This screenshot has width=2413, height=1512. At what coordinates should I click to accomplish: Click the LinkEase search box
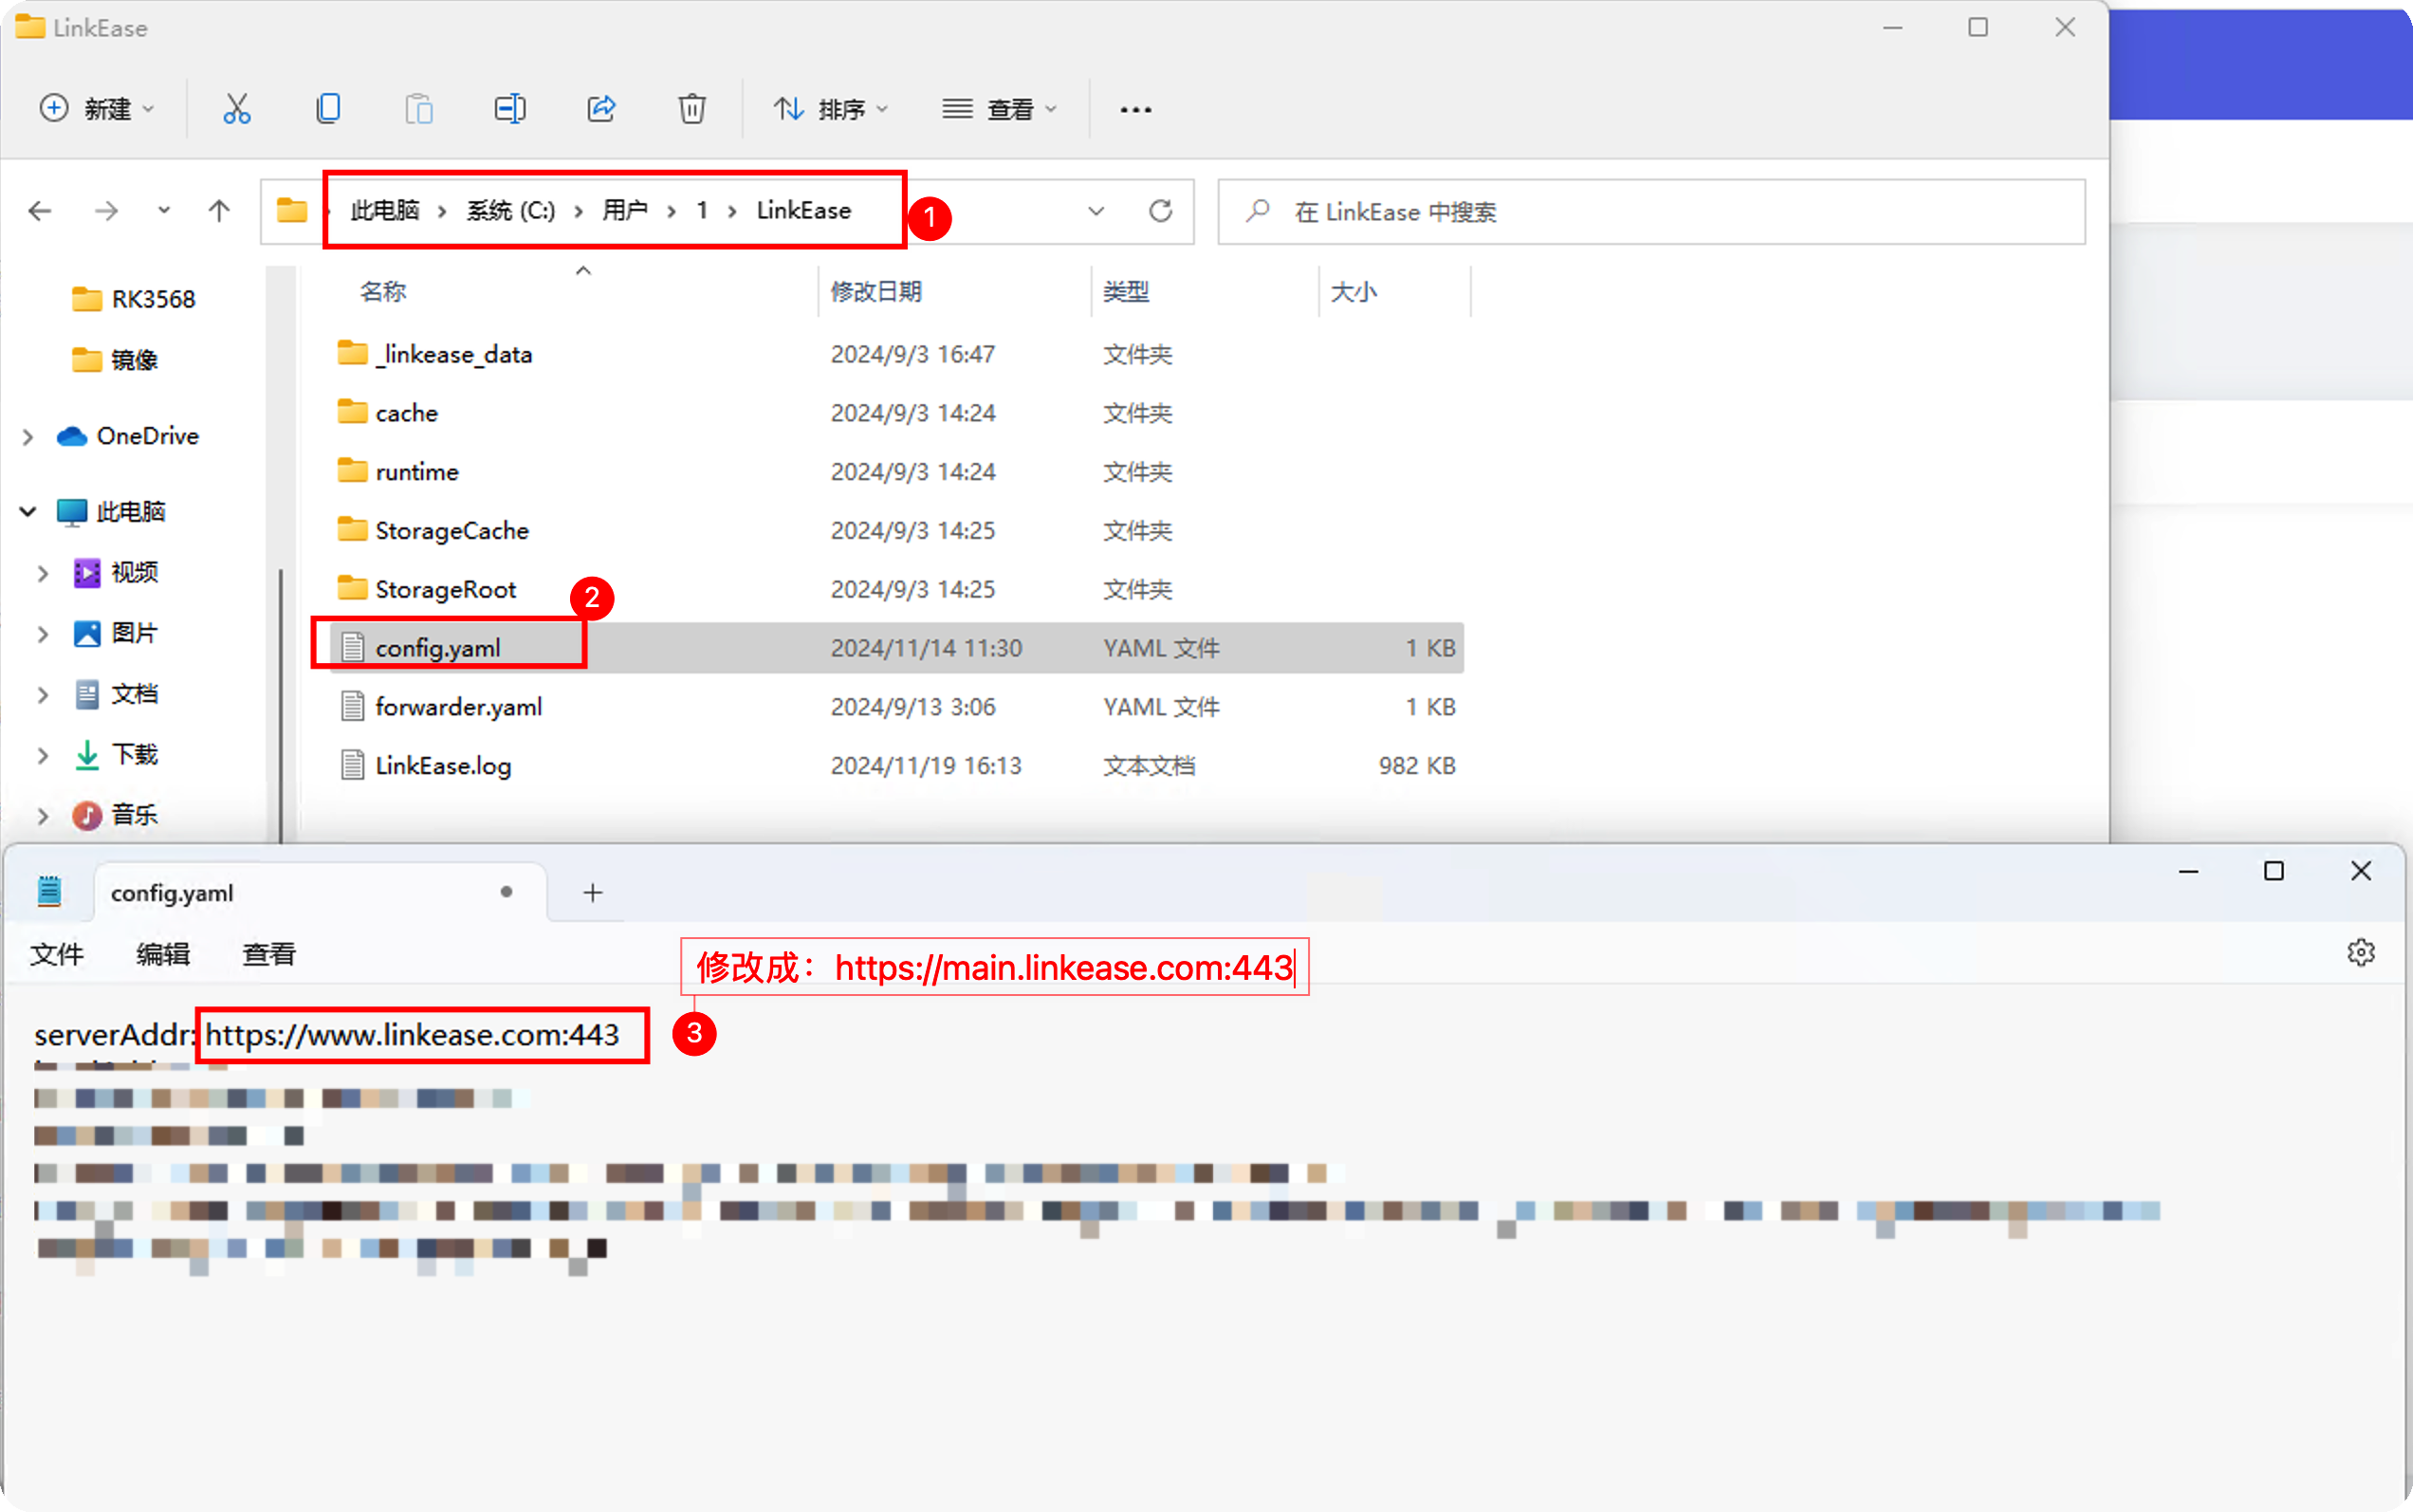[1651, 211]
